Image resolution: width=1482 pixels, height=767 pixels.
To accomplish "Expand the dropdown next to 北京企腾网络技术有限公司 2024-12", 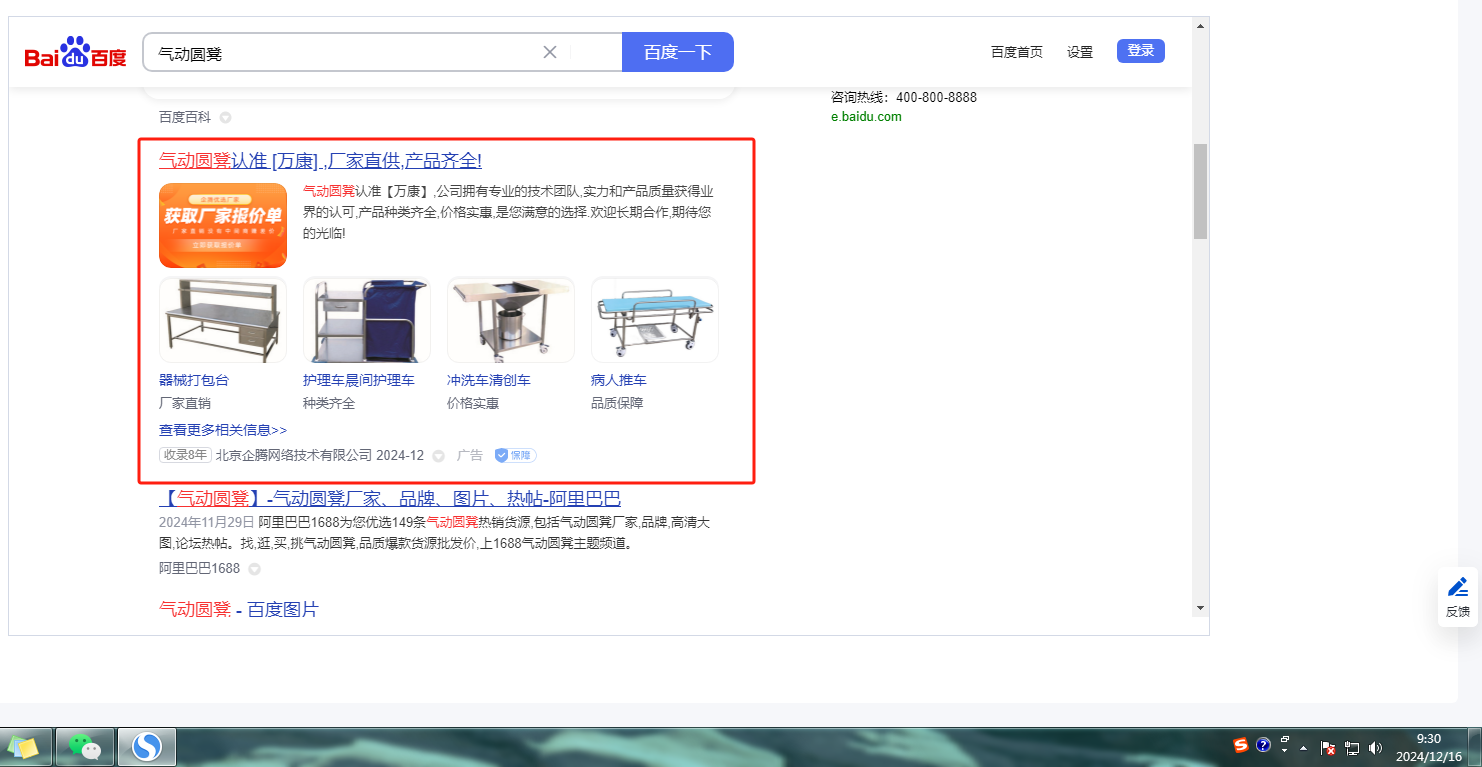I will [x=438, y=456].
